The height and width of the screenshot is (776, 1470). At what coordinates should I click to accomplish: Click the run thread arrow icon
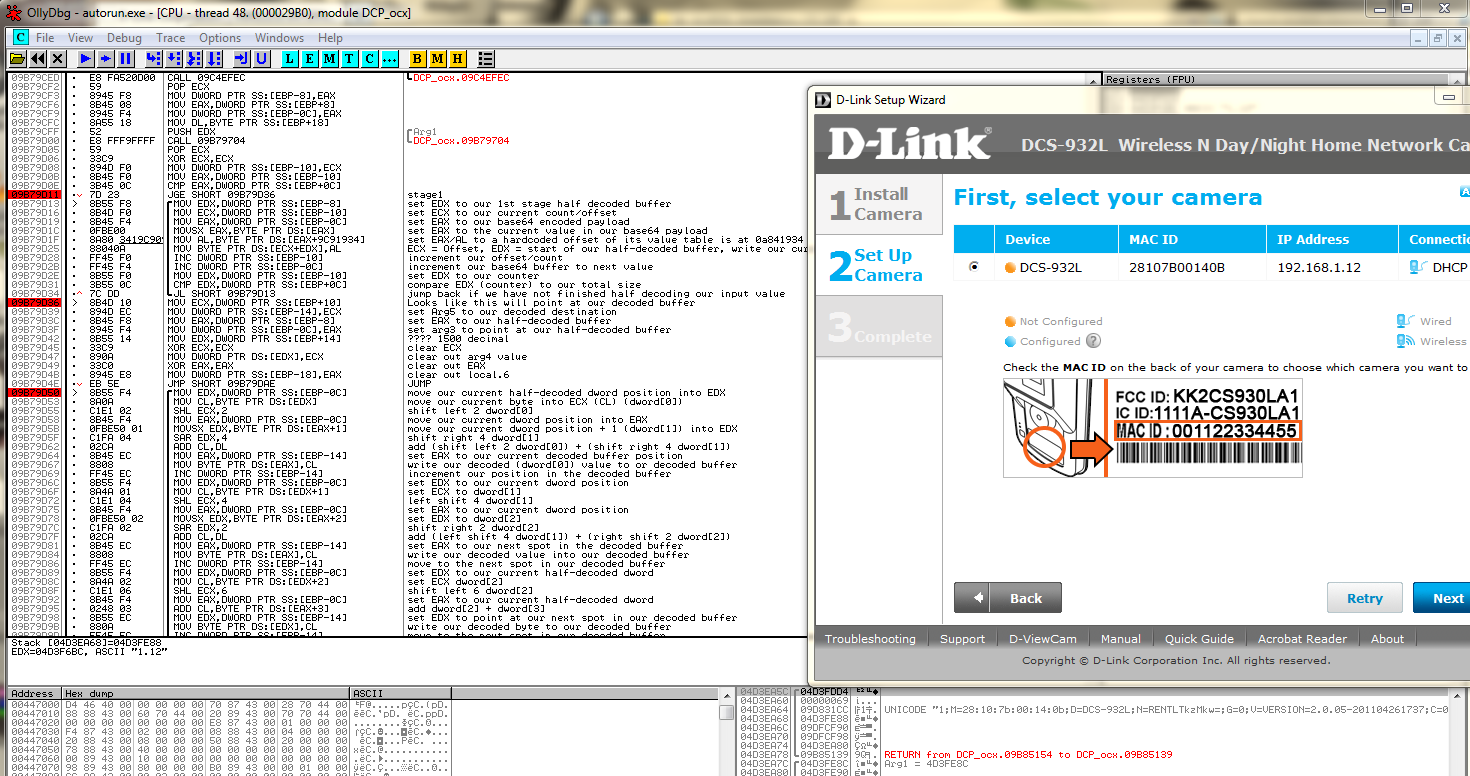pyautogui.click(x=105, y=59)
